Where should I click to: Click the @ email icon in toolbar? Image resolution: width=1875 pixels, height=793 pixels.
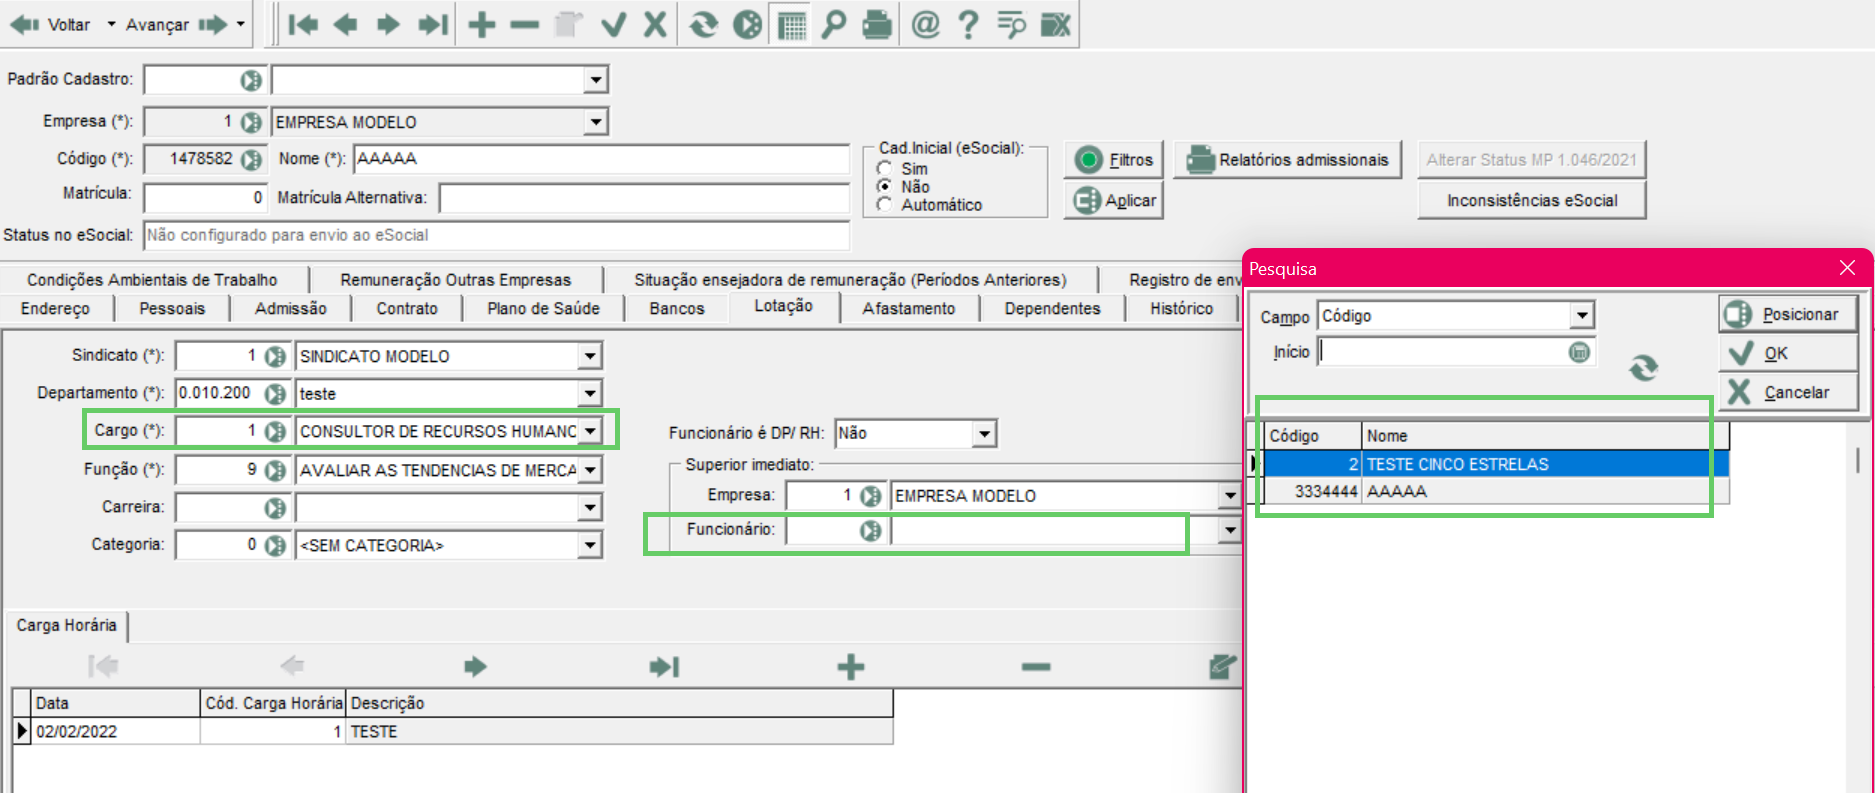(926, 24)
